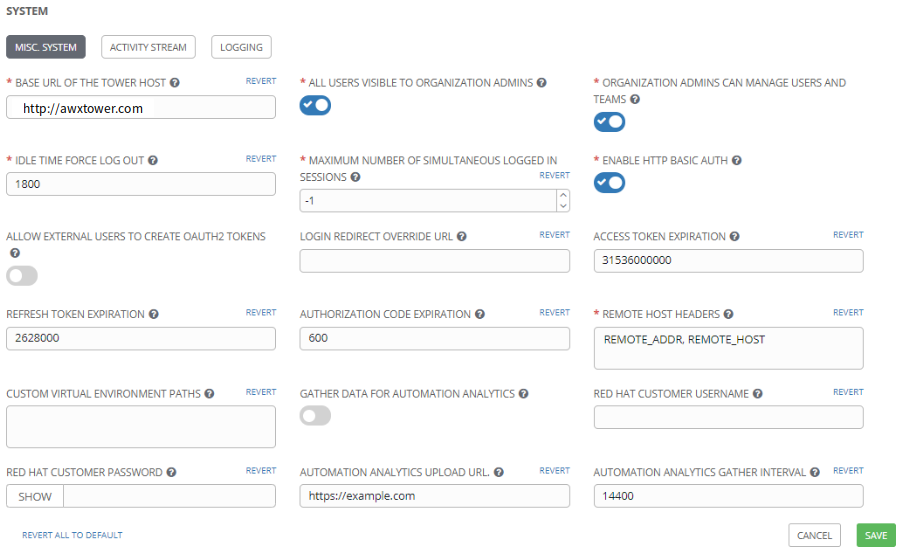Click Revert All to Default link
This screenshot has width=903, height=554.
pyautogui.click(x=72, y=535)
